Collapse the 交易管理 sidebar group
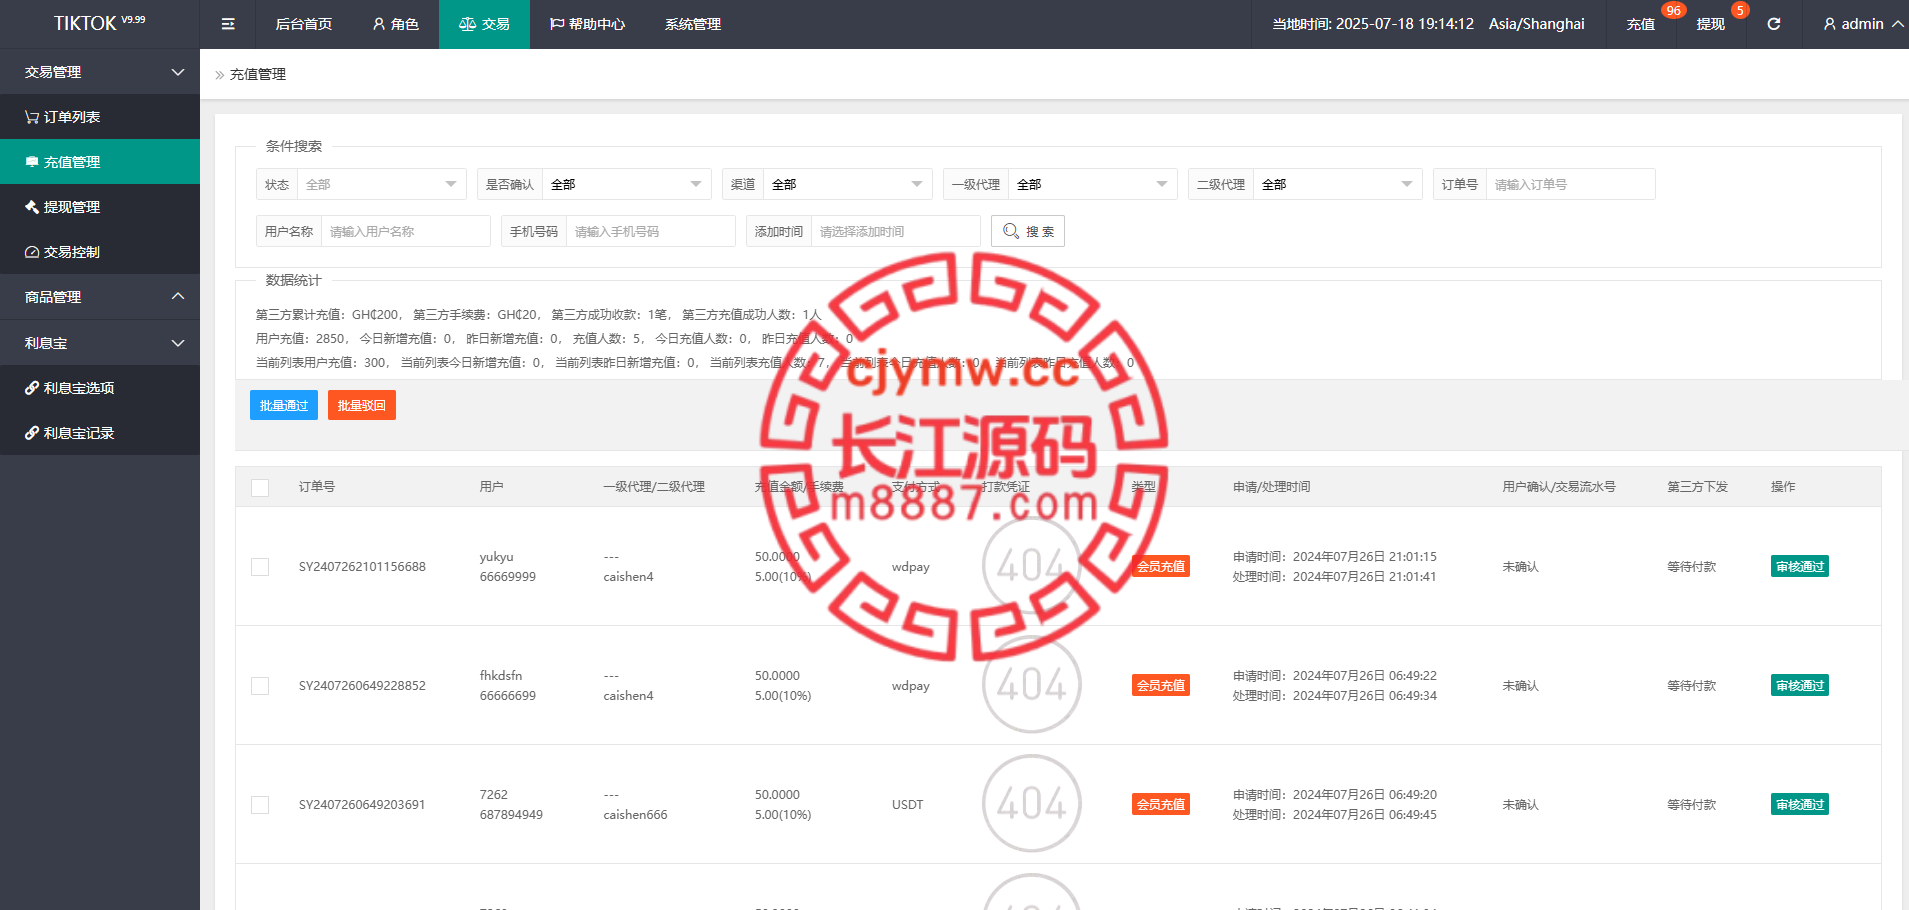The height and width of the screenshot is (910, 1909). click(100, 72)
